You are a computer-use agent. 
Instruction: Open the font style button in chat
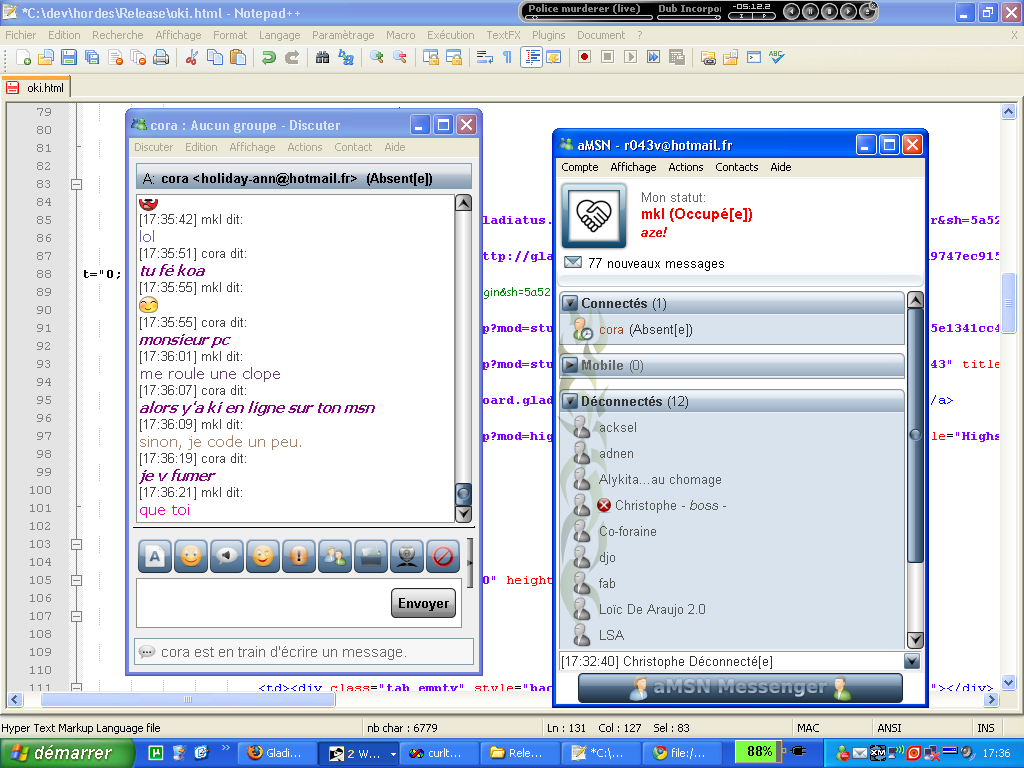click(155, 556)
